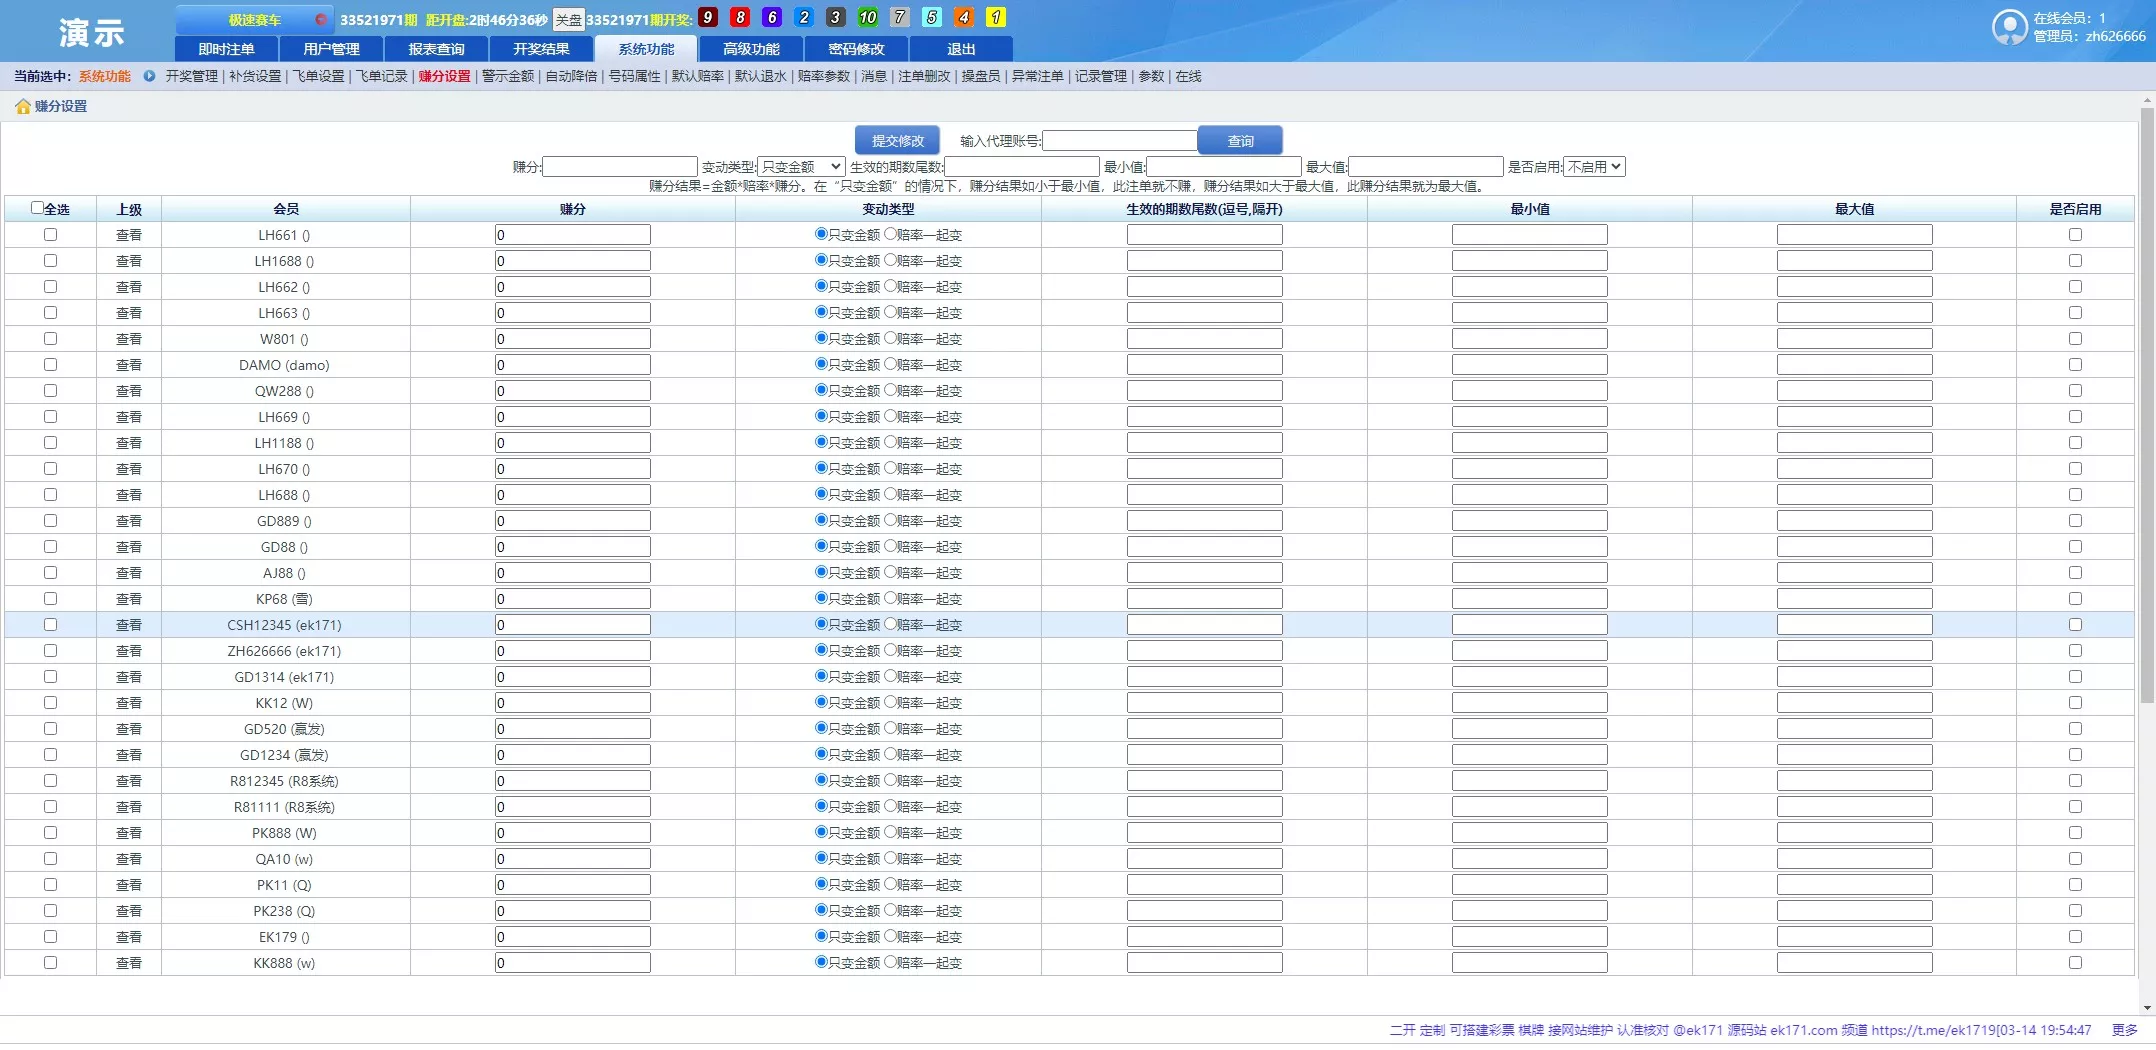Click the dark red number 9 ball
Screen dimensions: 2156x1050
[708, 18]
